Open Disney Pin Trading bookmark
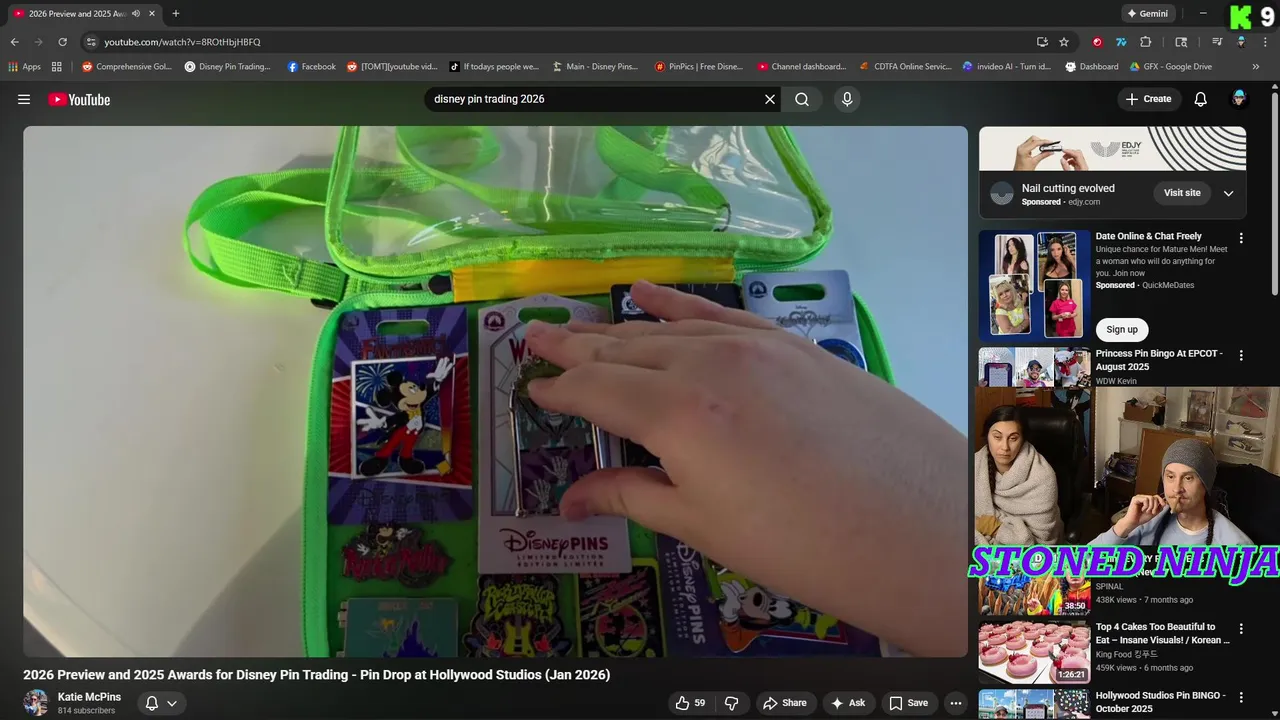The image size is (1280, 720). (228, 67)
